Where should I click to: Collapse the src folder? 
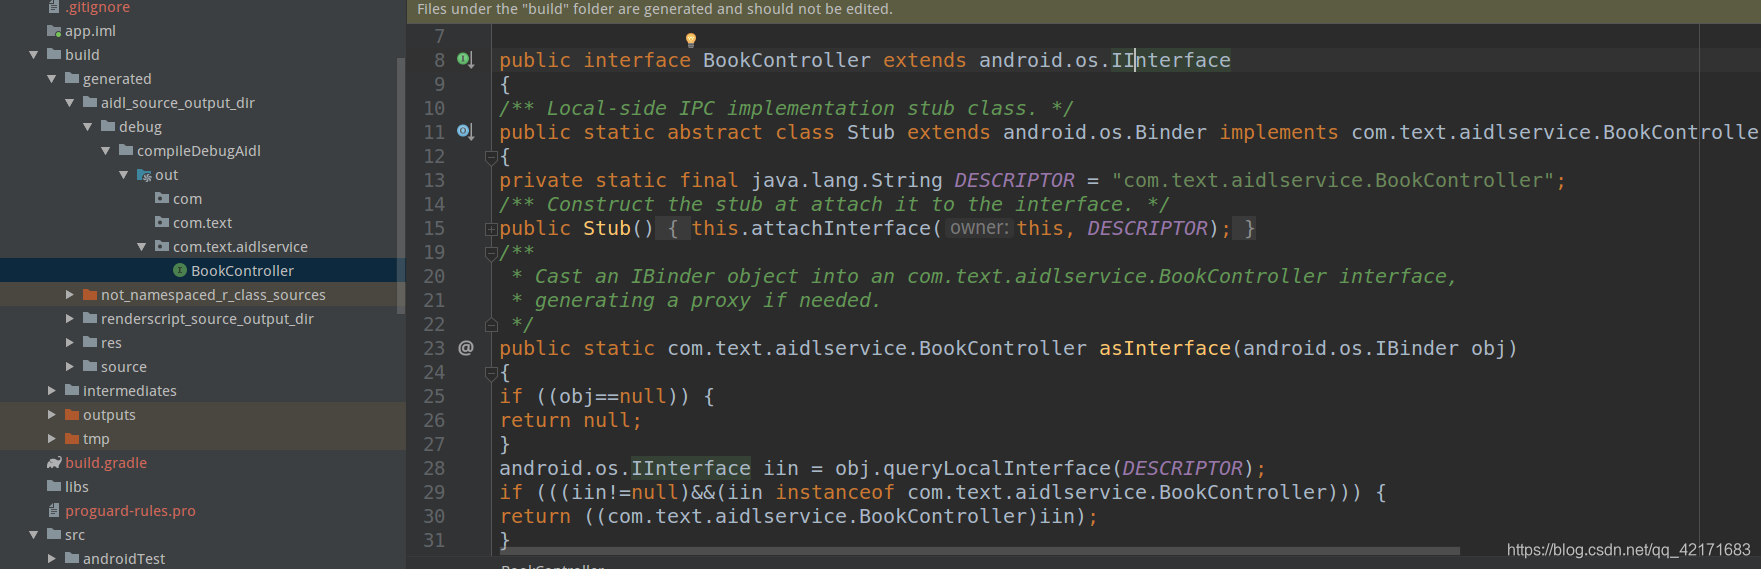(x=34, y=535)
